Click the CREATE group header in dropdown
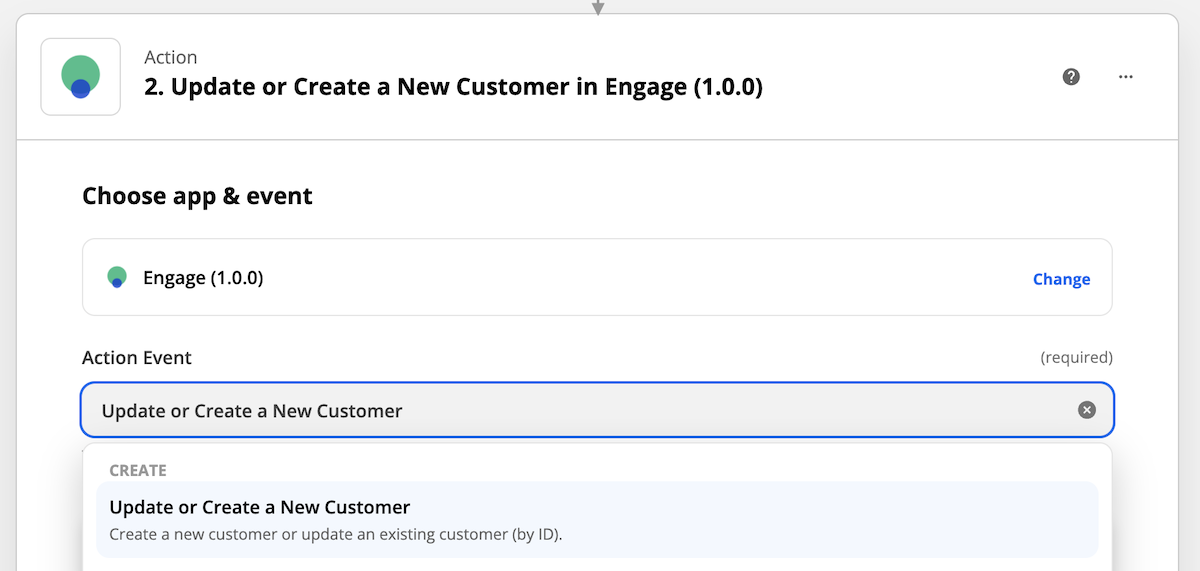Screen dimensions: 1200x571 (x=138, y=470)
